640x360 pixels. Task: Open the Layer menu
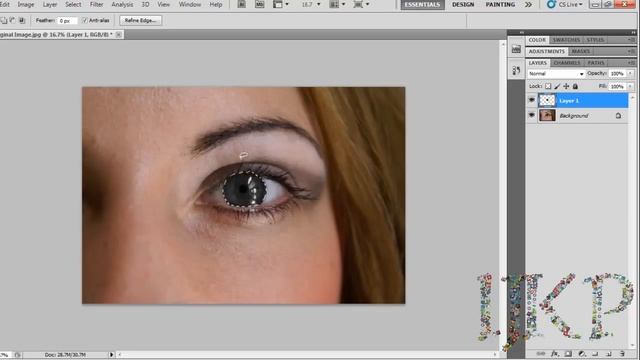point(50,4)
